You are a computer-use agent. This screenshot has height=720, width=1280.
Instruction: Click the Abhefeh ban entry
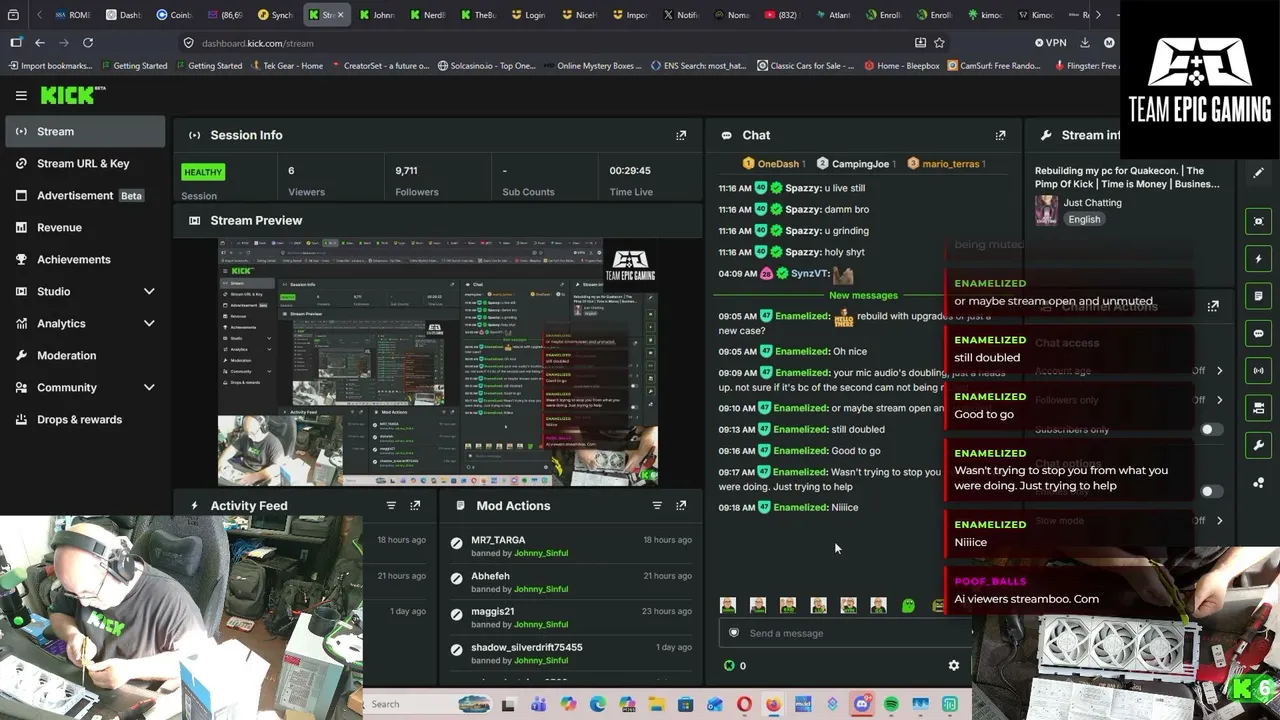[571, 582]
